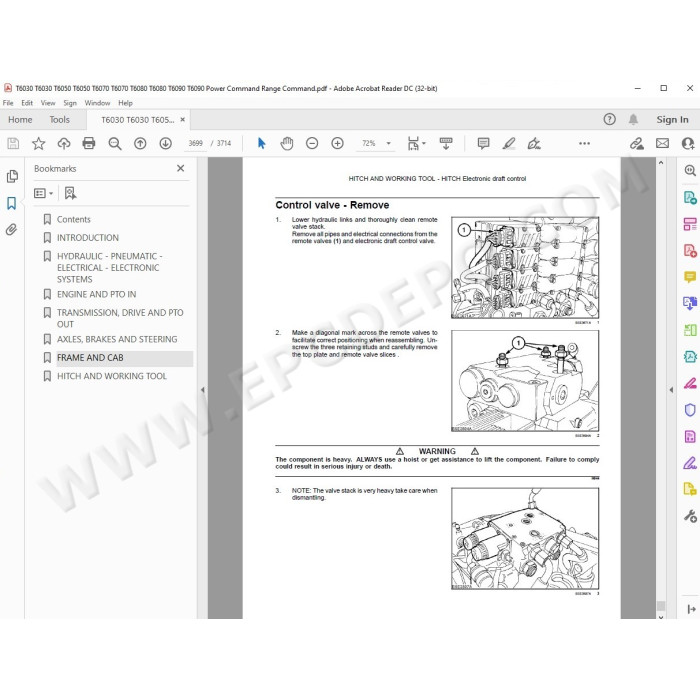700x700 pixels.
Task: Close the T6030 document tab
Action: (x=182, y=120)
